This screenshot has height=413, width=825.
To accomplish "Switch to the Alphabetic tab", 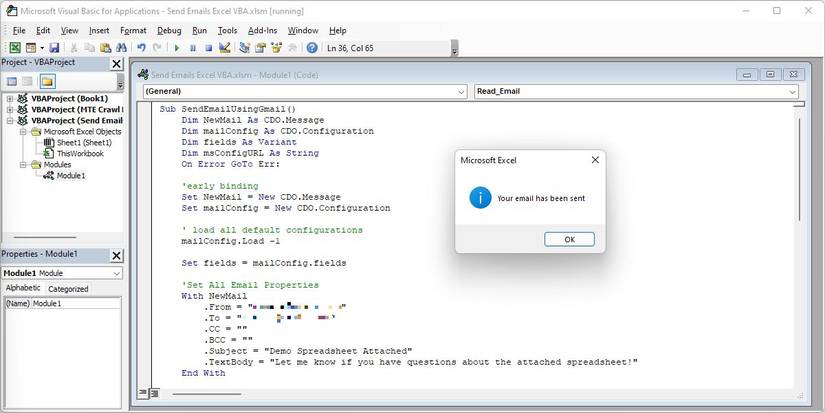I will pos(23,288).
